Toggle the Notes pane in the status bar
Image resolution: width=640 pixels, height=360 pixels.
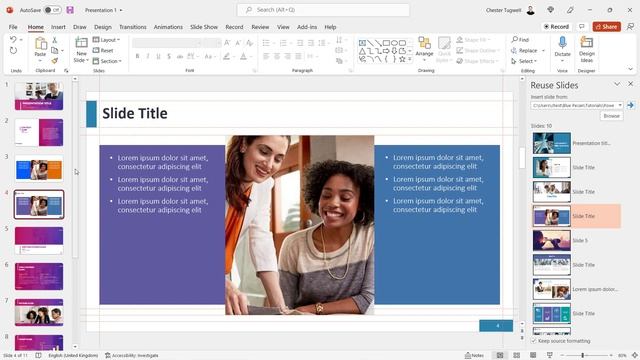coord(474,356)
